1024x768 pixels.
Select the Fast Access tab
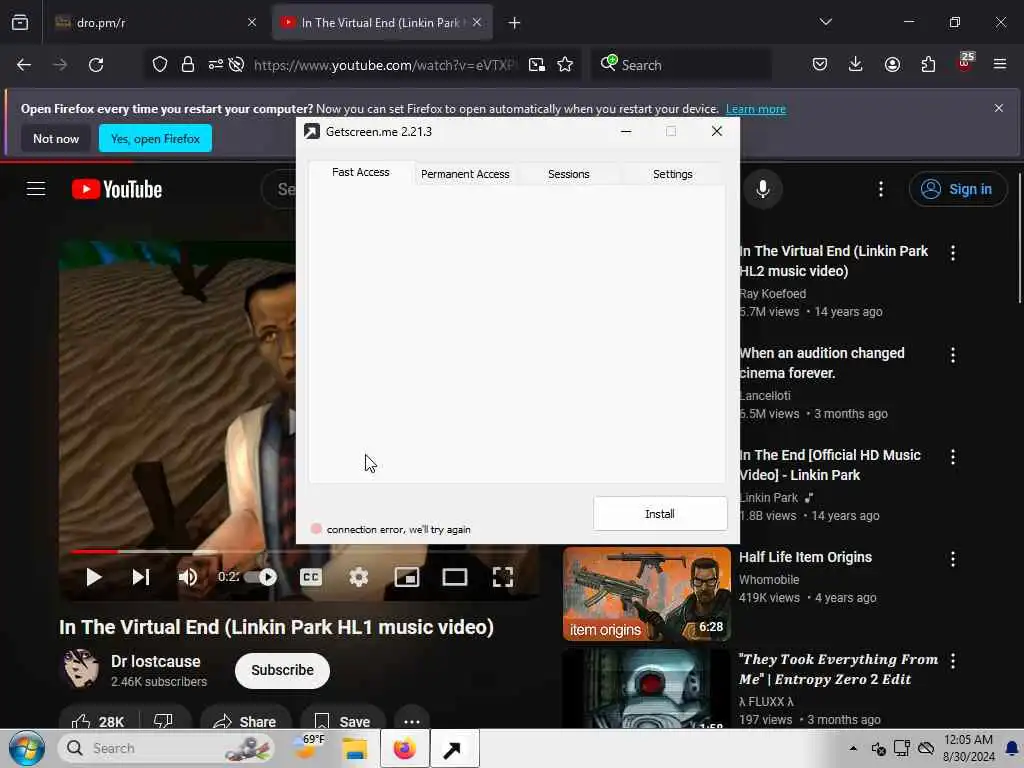click(x=360, y=172)
